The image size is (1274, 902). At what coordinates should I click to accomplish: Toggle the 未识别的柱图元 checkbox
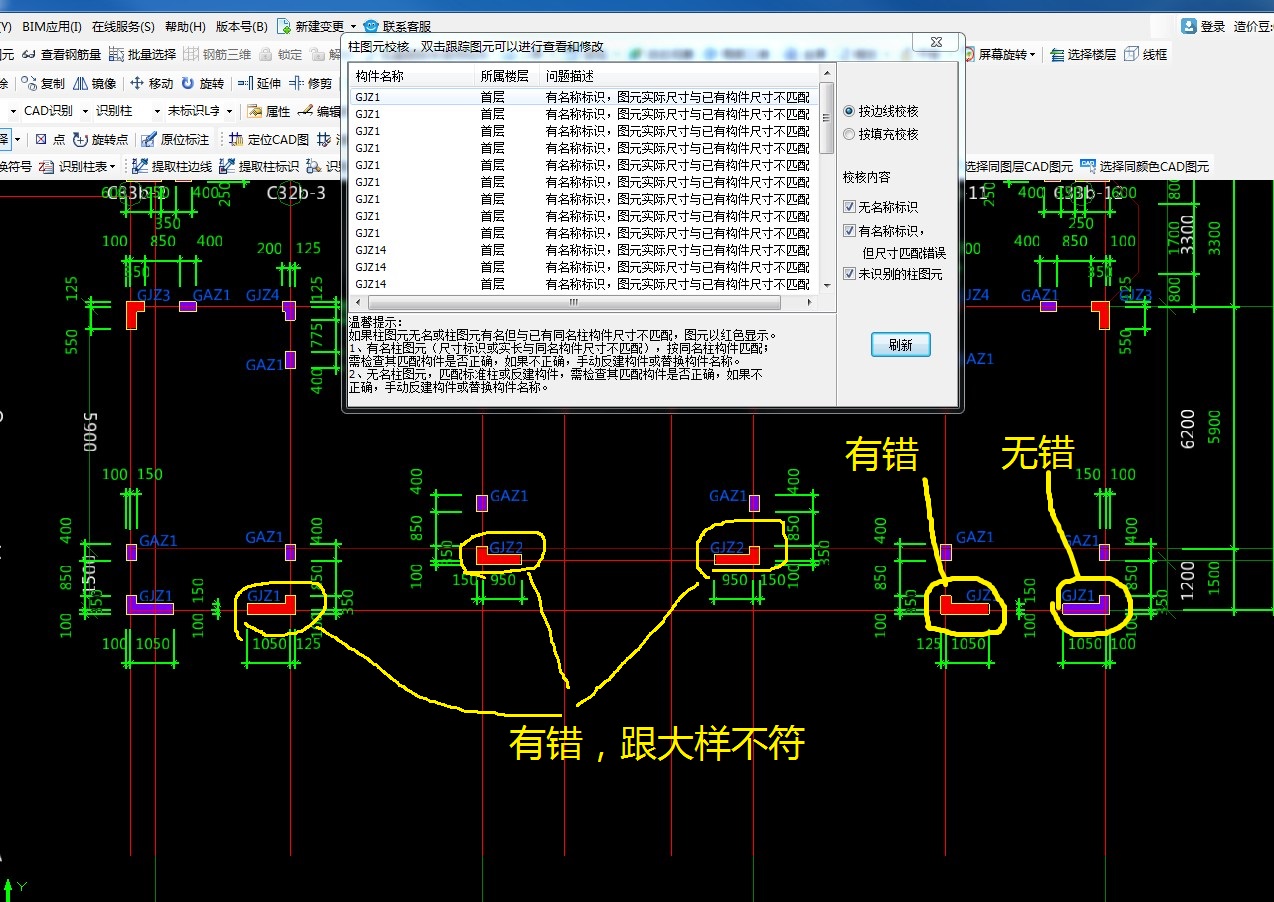[850, 273]
